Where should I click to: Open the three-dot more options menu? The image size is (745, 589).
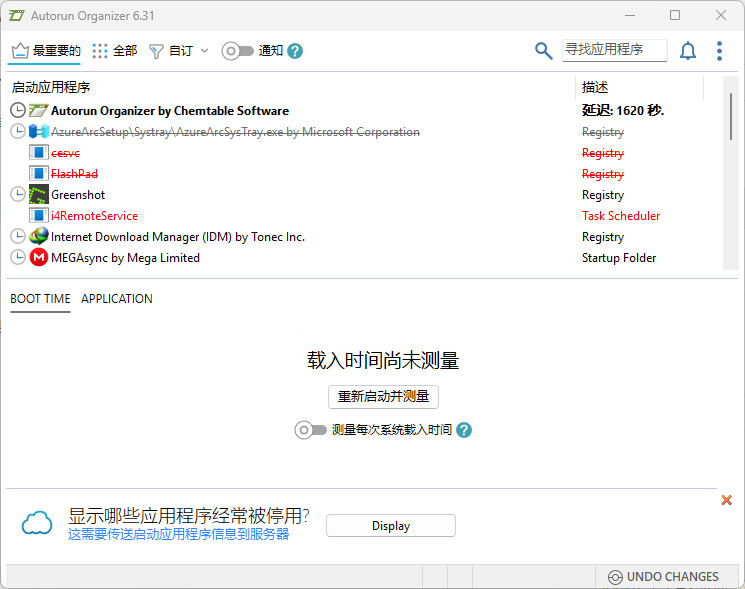pyautogui.click(x=719, y=51)
